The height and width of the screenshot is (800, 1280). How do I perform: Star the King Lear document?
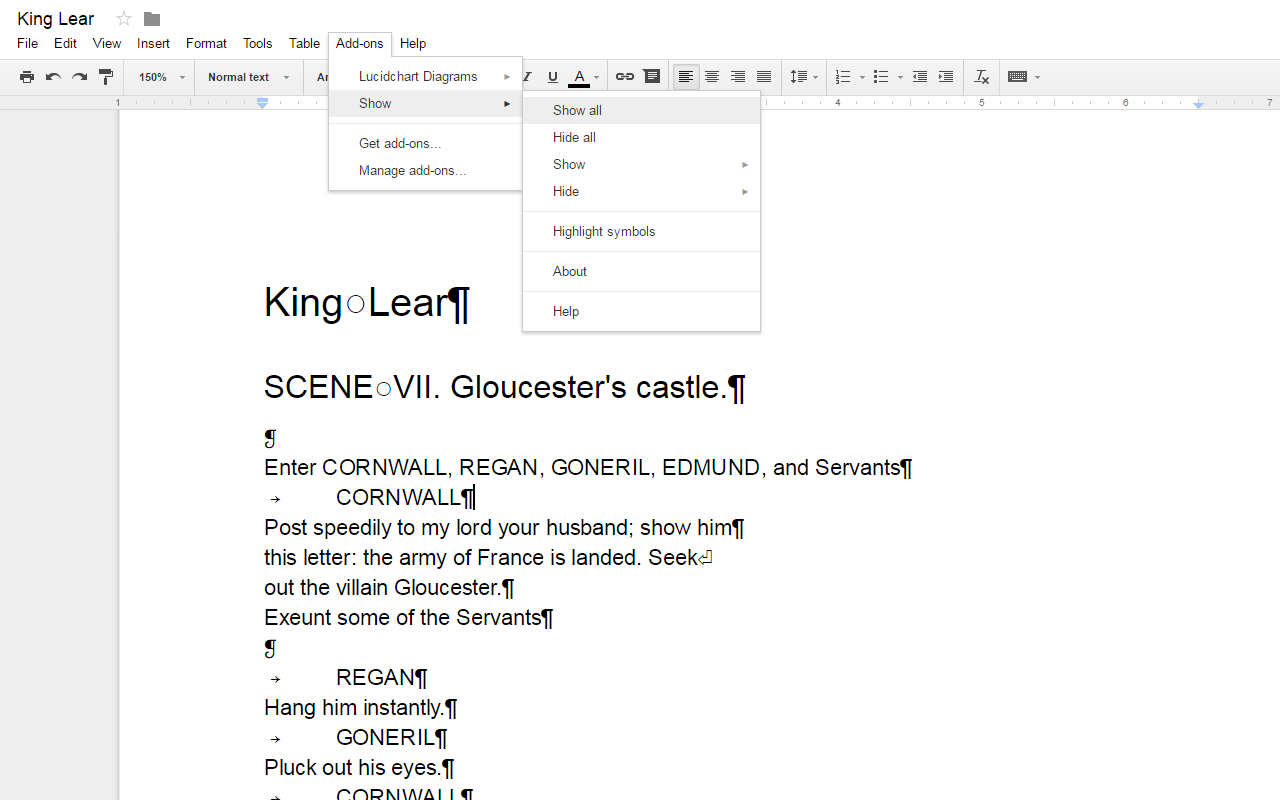tap(124, 19)
